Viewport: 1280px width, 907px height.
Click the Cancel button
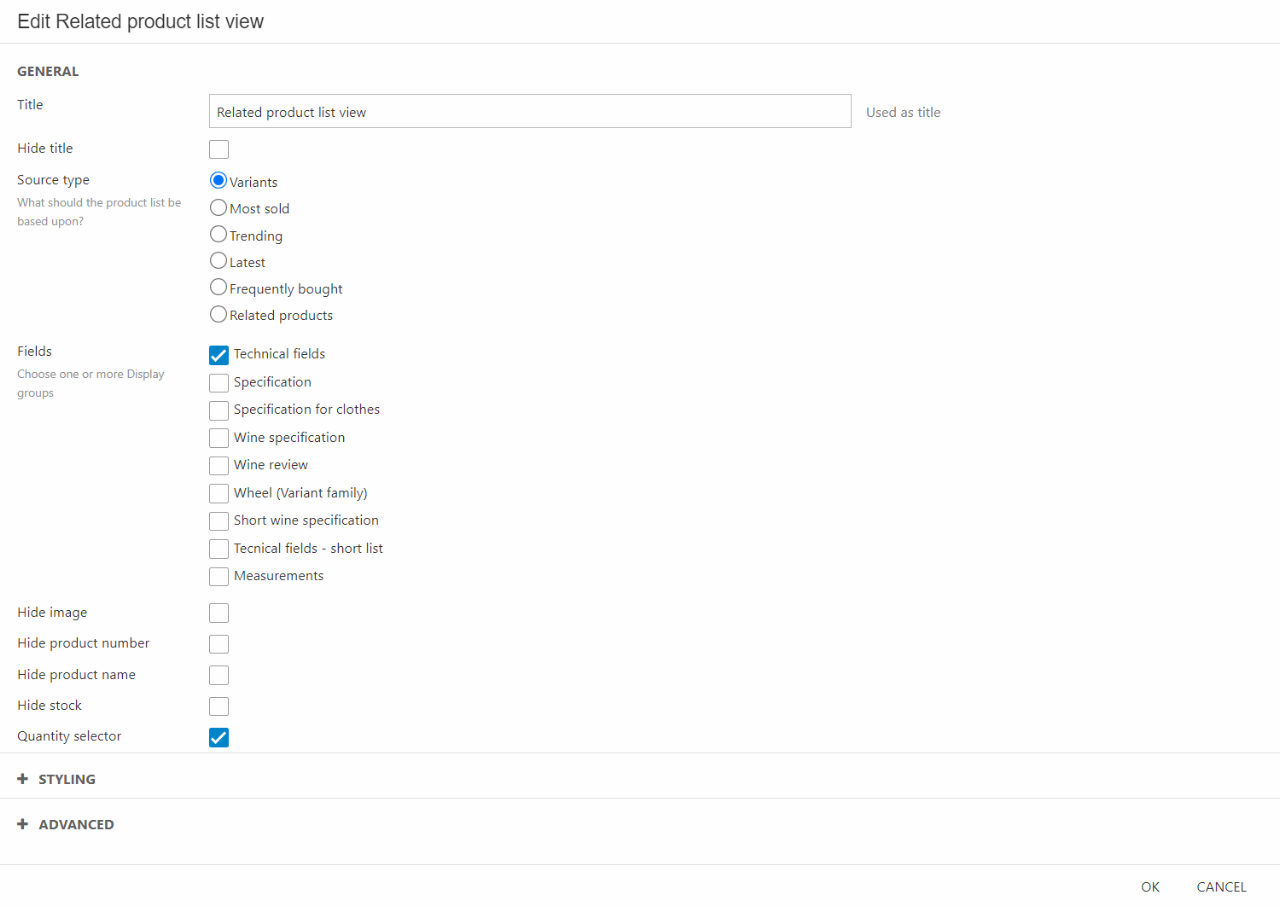(x=1221, y=887)
